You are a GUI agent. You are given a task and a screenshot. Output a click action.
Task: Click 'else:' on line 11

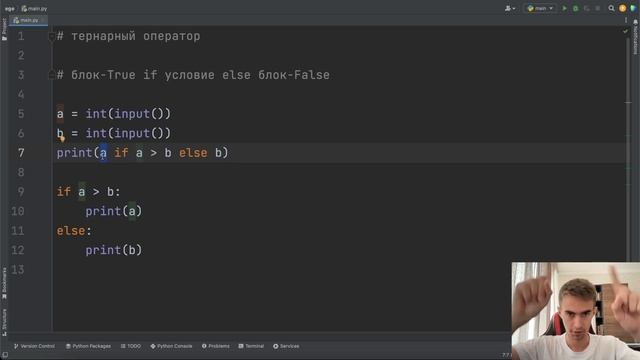click(x=74, y=231)
